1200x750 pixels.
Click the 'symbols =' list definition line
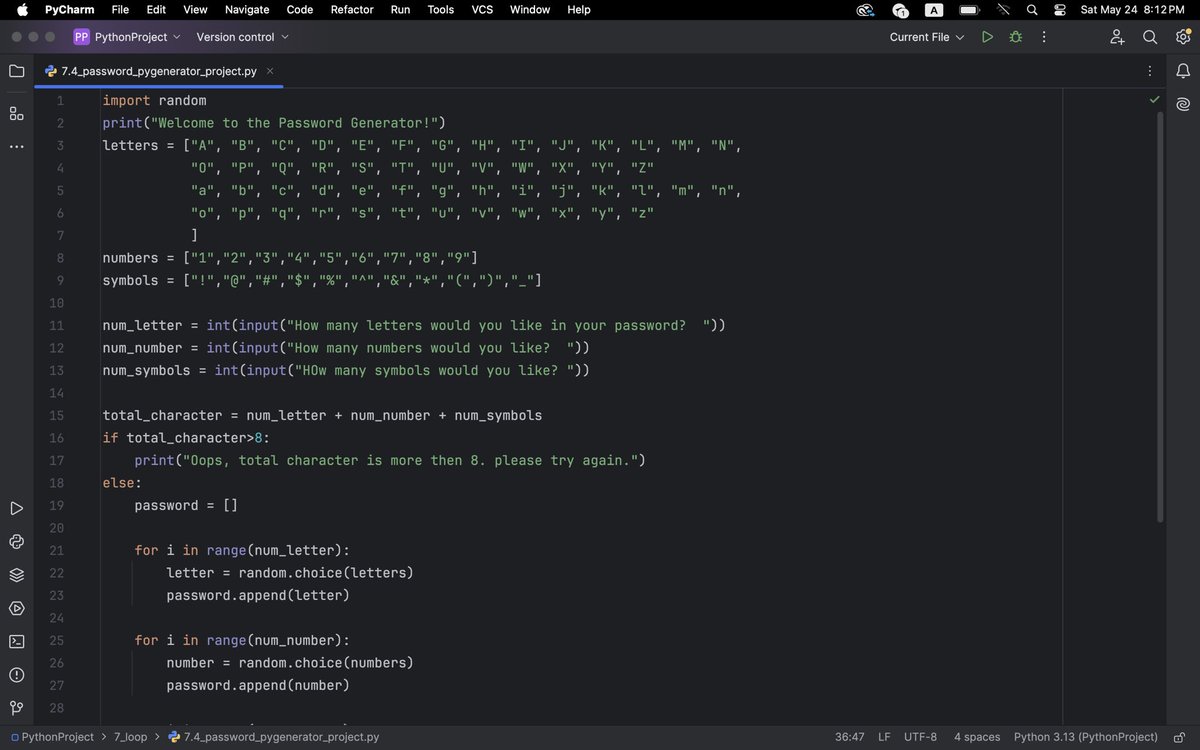click(x=322, y=280)
